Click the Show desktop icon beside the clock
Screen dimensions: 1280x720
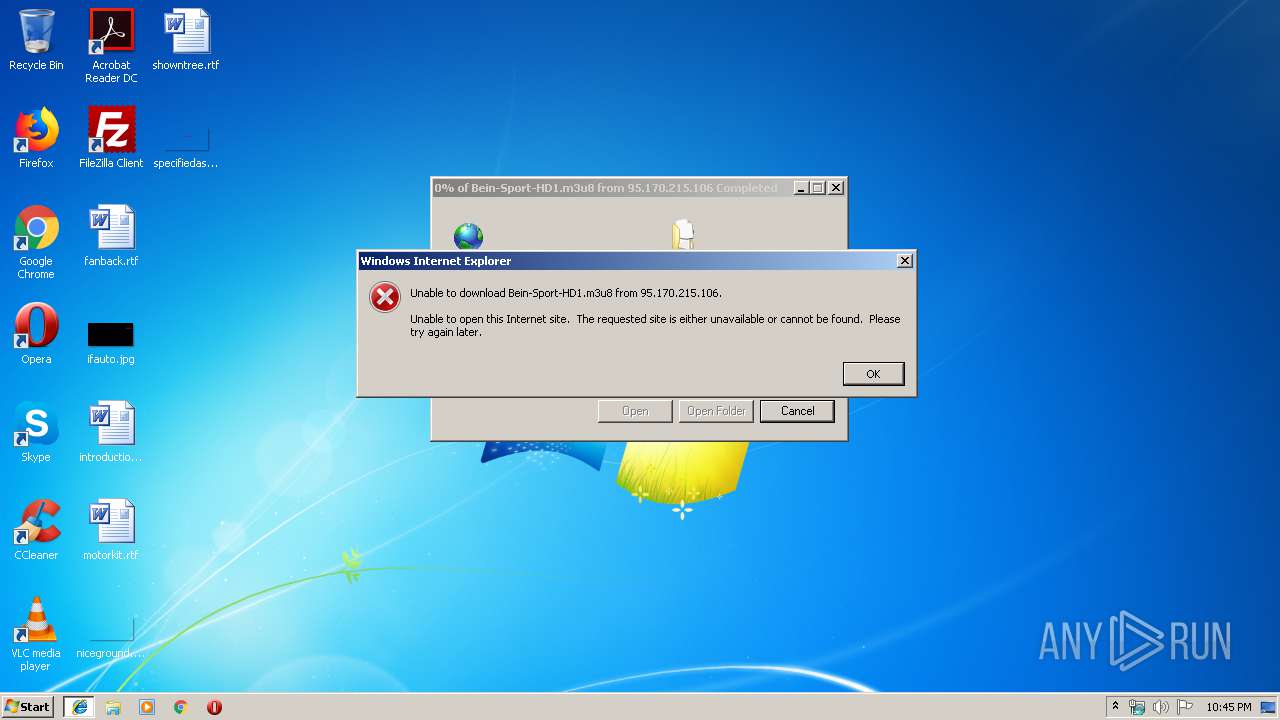coord(1269,707)
